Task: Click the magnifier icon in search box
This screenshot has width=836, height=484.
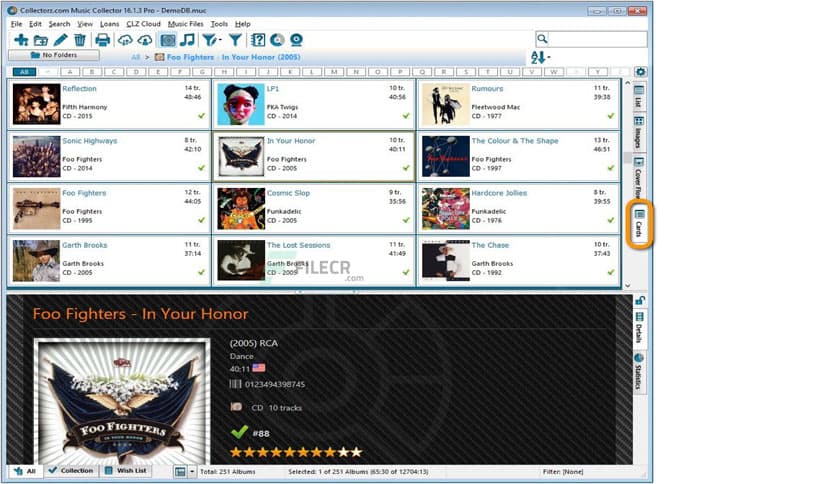Action: click(542, 39)
